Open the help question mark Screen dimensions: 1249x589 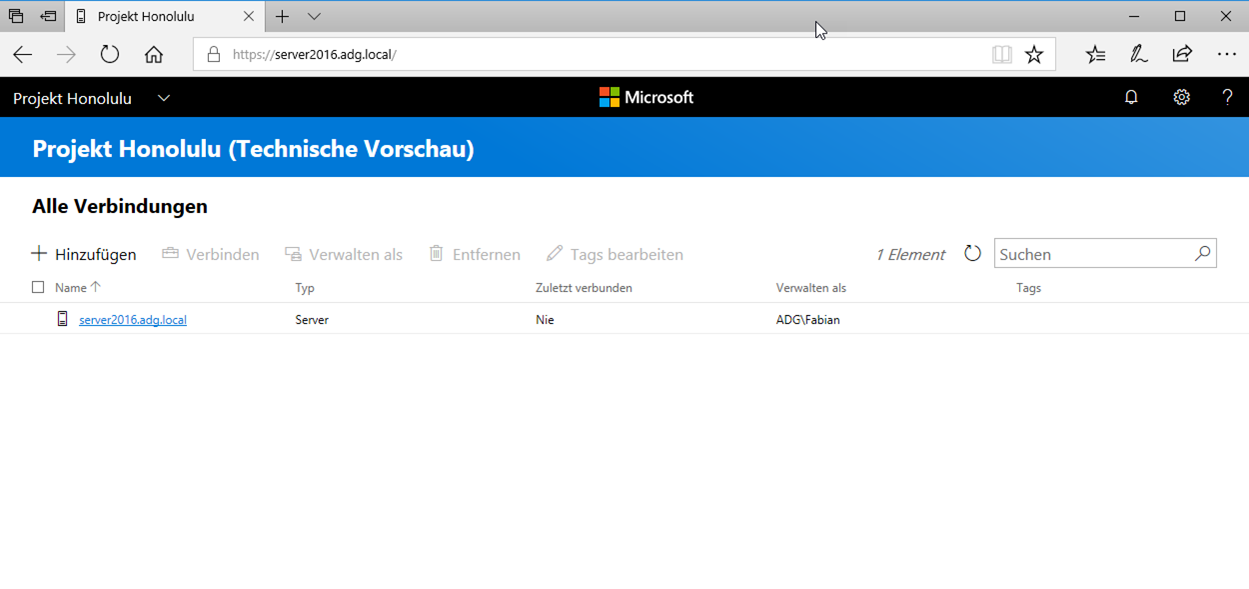click(1227, 97)
